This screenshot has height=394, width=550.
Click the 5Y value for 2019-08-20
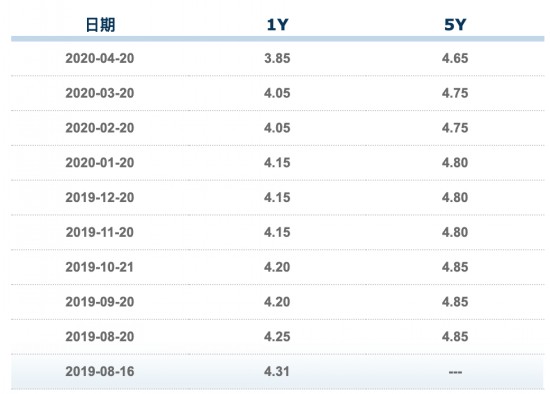(x=455, y=336)
